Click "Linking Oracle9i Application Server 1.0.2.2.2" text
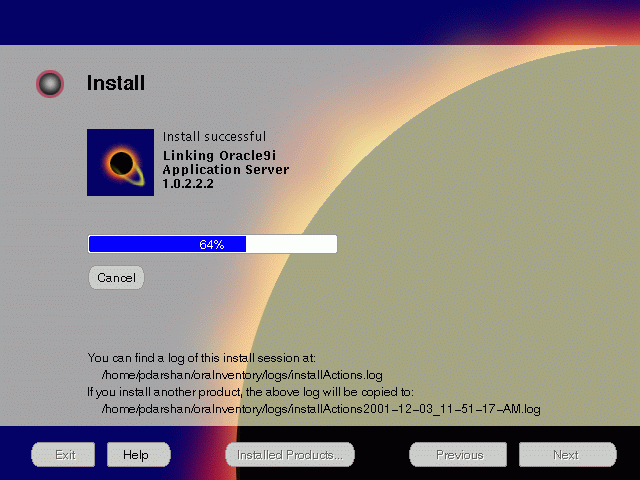Screen dimensions: 640x480 pos(226,169)
